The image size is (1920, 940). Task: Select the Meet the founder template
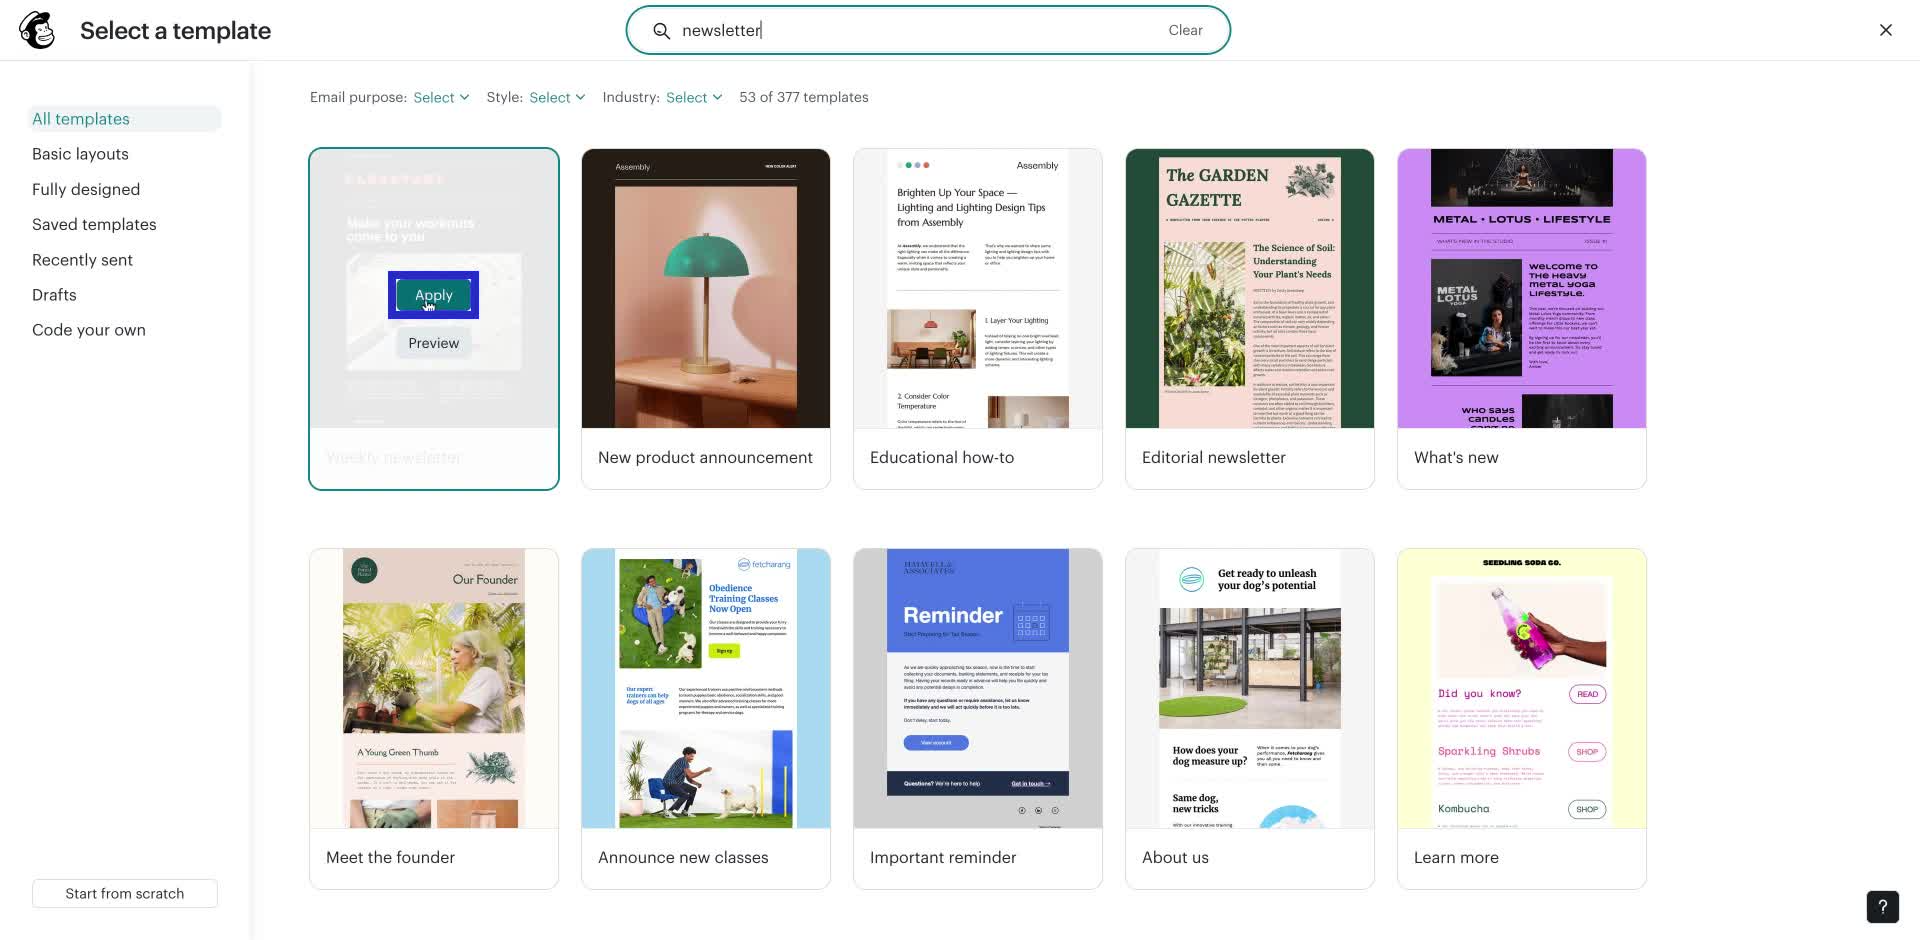tap(433, 688)
